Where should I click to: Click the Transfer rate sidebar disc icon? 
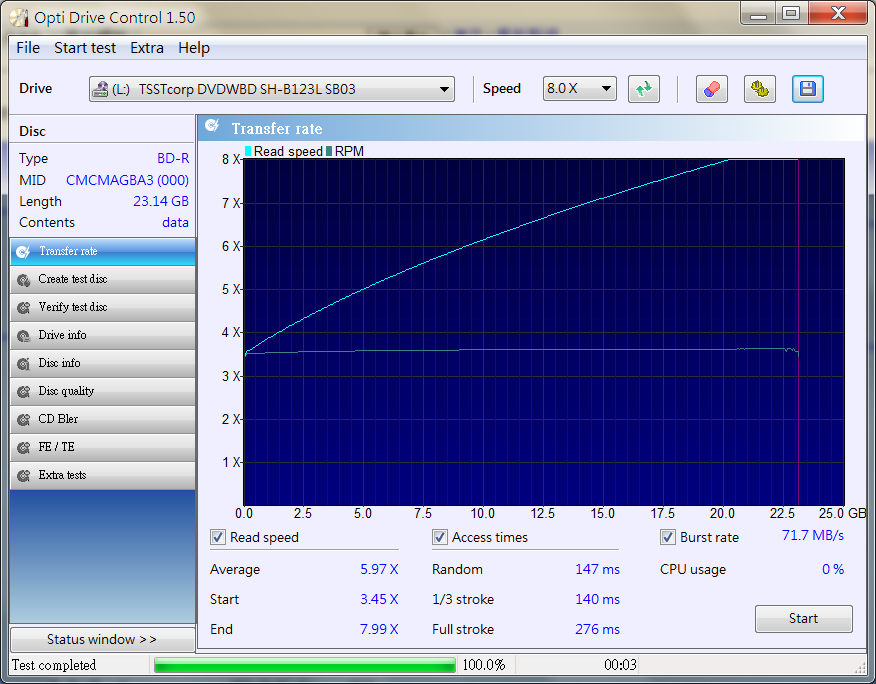(x=23, y=252)
